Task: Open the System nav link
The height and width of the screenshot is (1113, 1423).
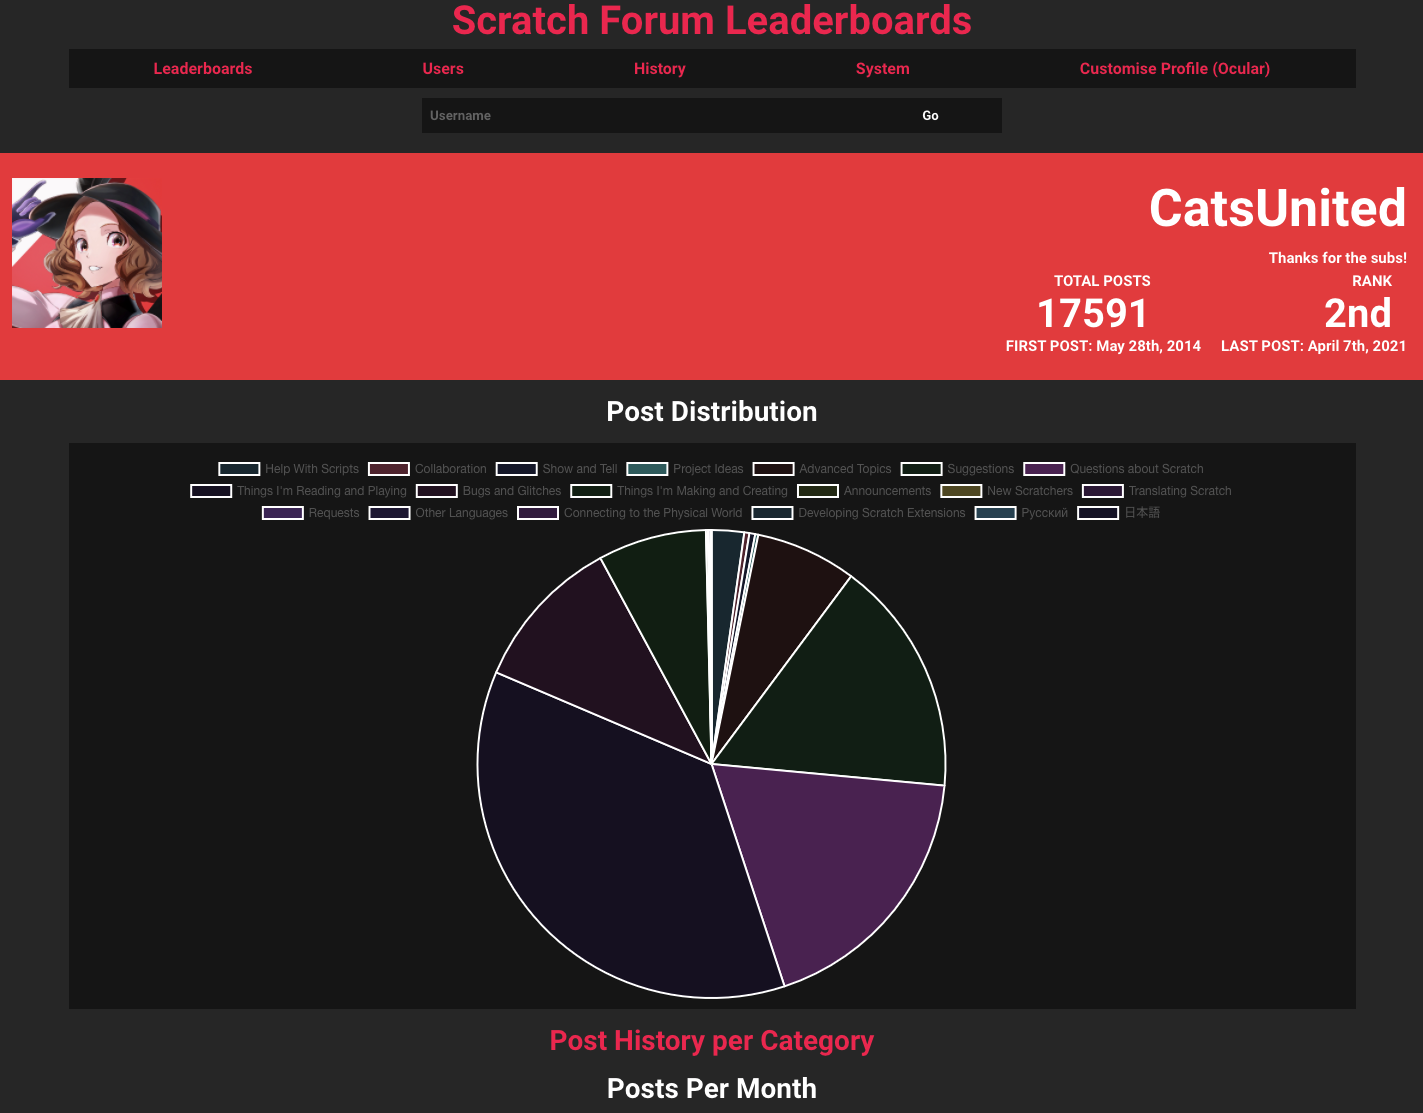Action: click(x=883, y=69)
